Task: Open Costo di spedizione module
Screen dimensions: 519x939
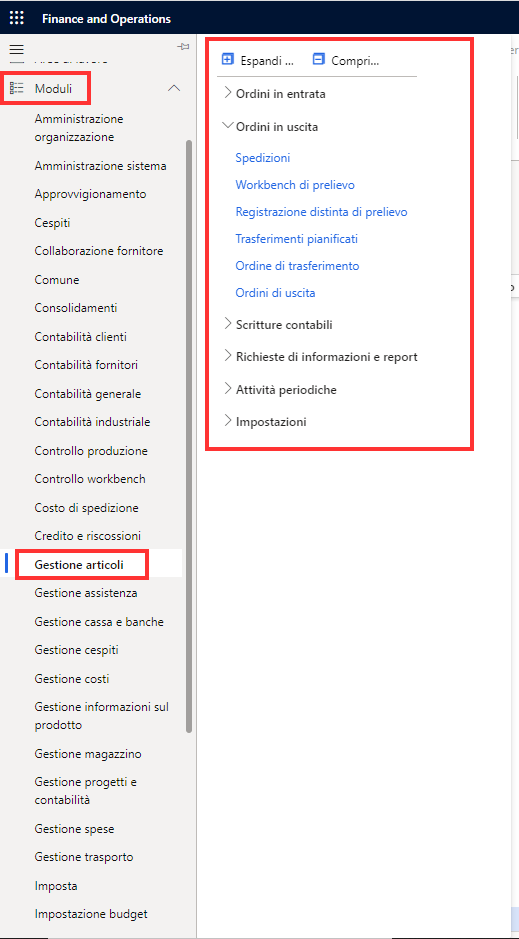Action: [x=87, y=508]
